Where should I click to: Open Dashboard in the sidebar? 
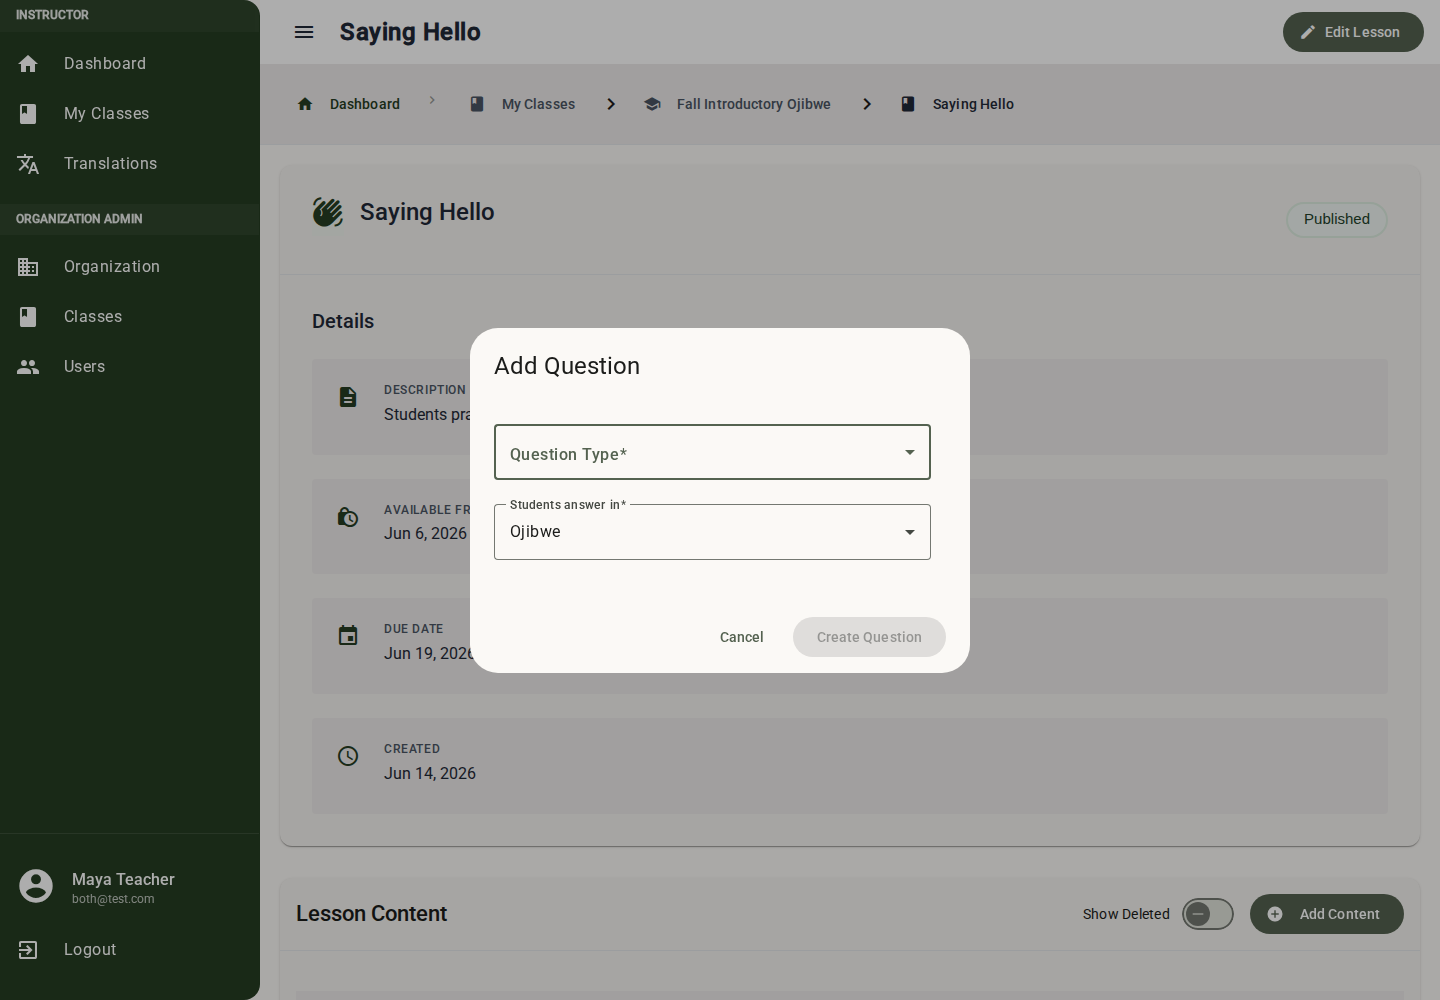[x=130, y=64]
